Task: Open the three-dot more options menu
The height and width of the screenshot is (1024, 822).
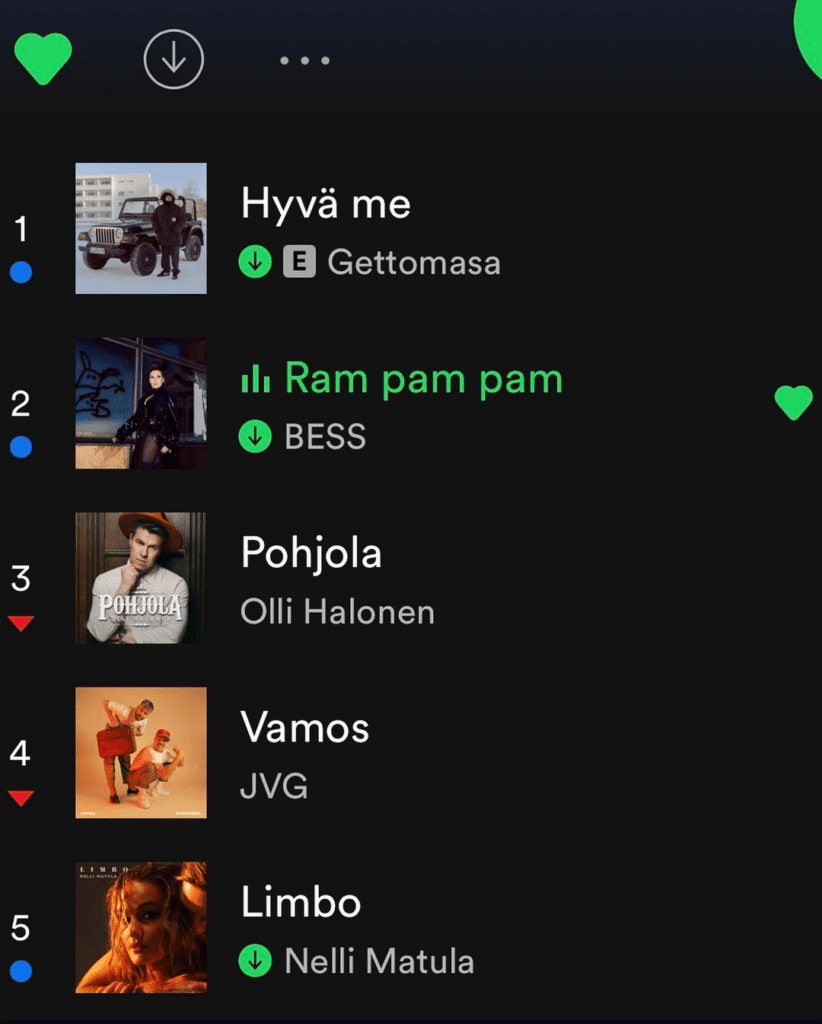Action: (x=304, y=61)
